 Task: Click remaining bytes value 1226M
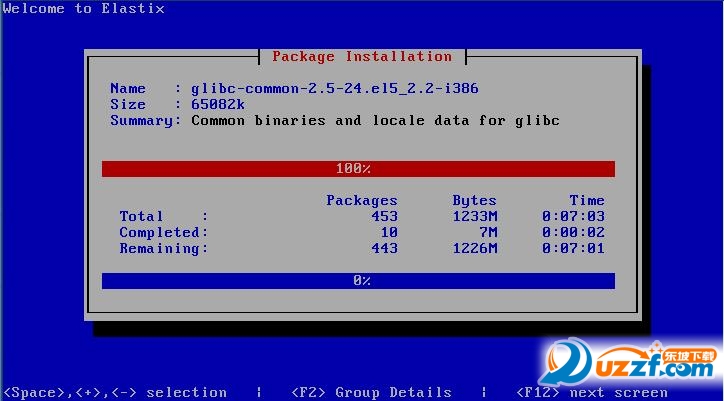click(x=474, y=249)
